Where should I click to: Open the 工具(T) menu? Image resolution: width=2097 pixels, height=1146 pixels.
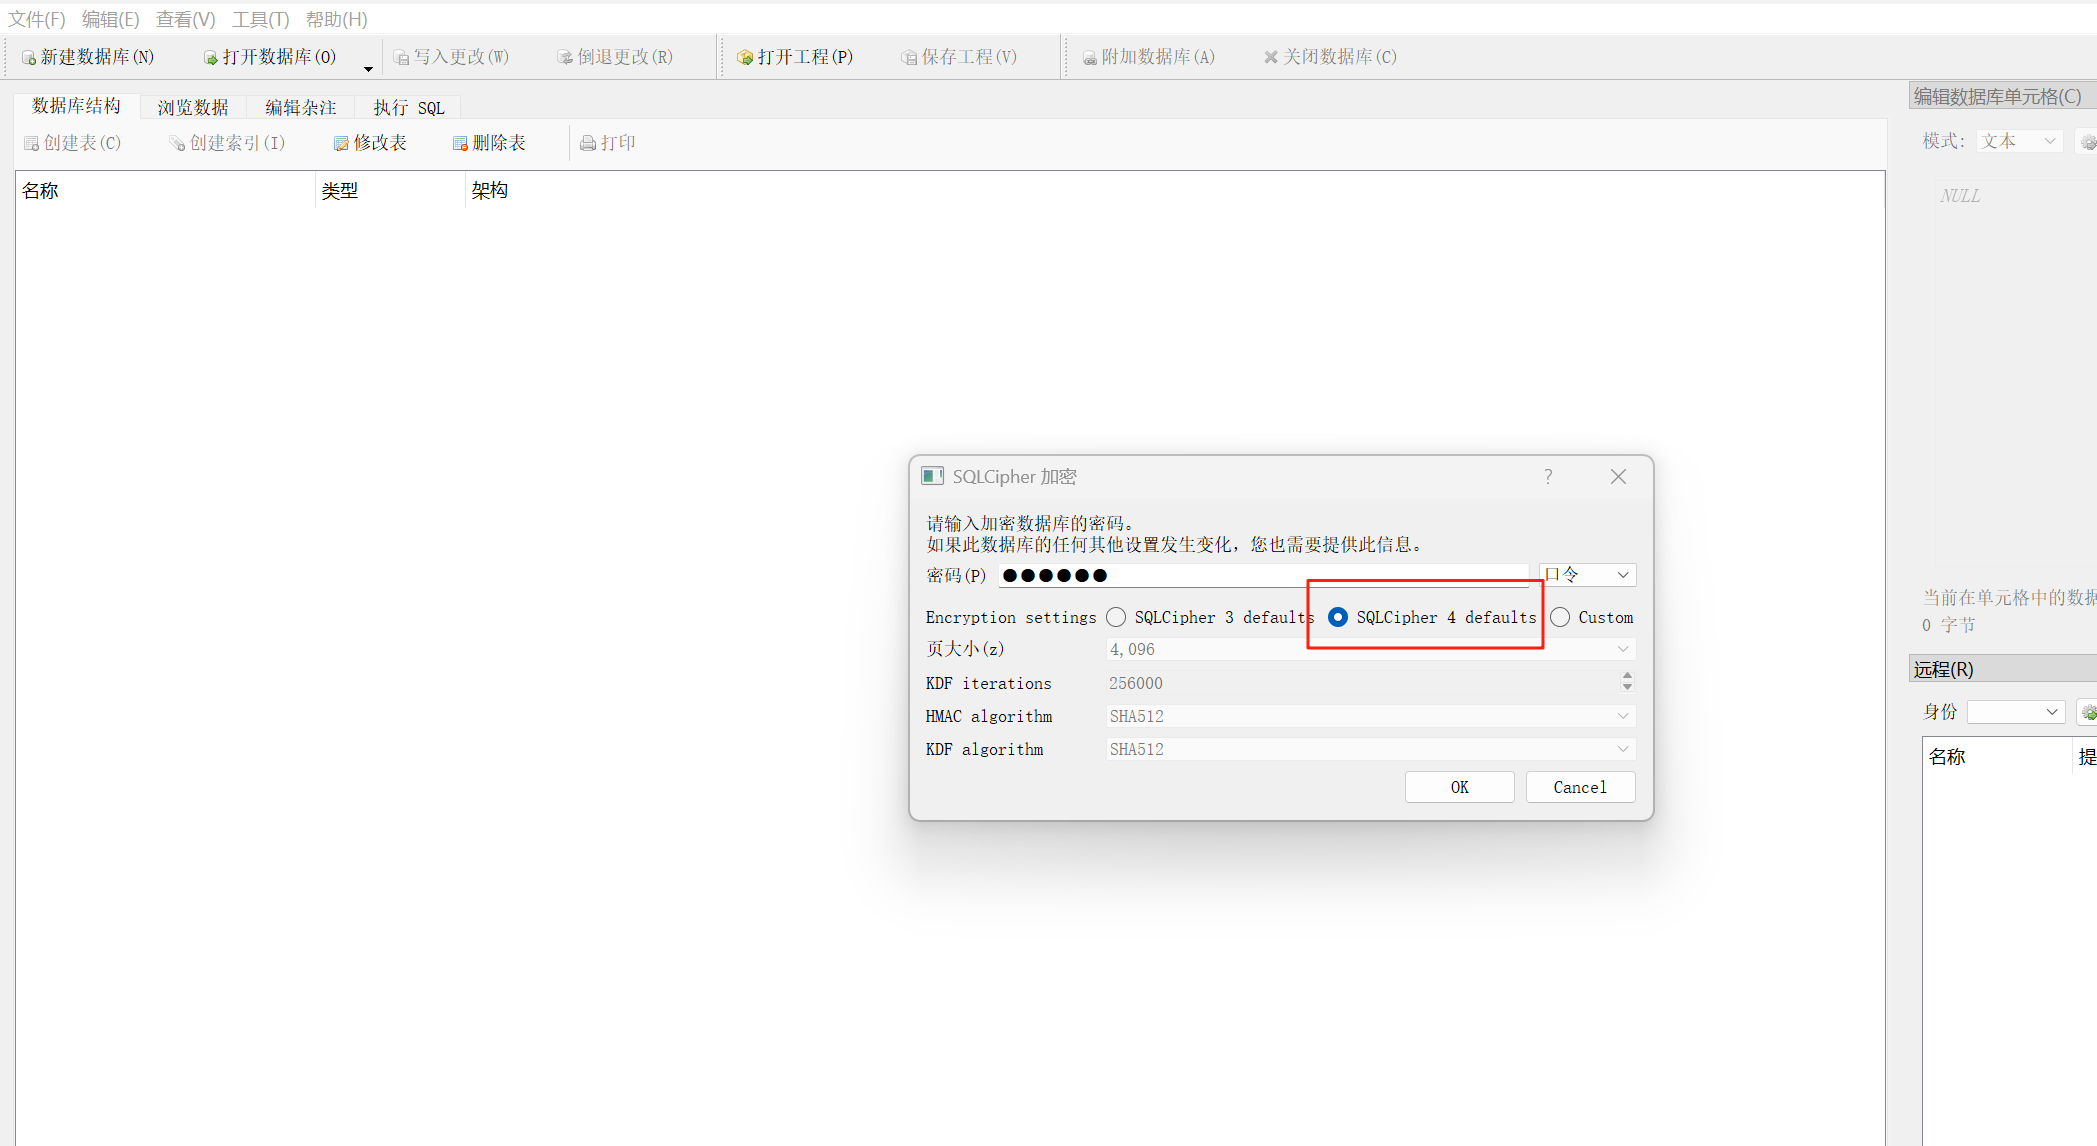pyautogui.click(x=260, y=19)
